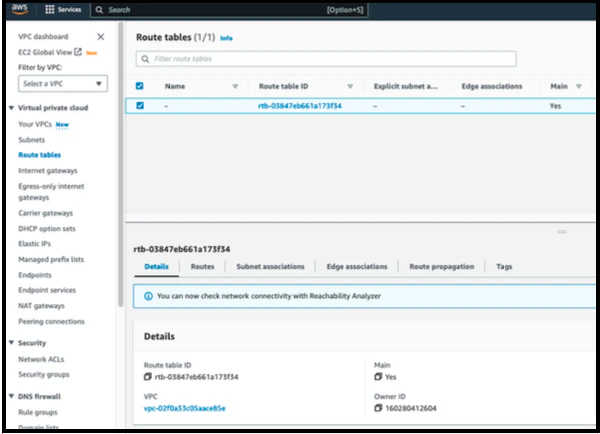
Task: Copy Route table ID using copy icon
Action: [x=148, y=377]
